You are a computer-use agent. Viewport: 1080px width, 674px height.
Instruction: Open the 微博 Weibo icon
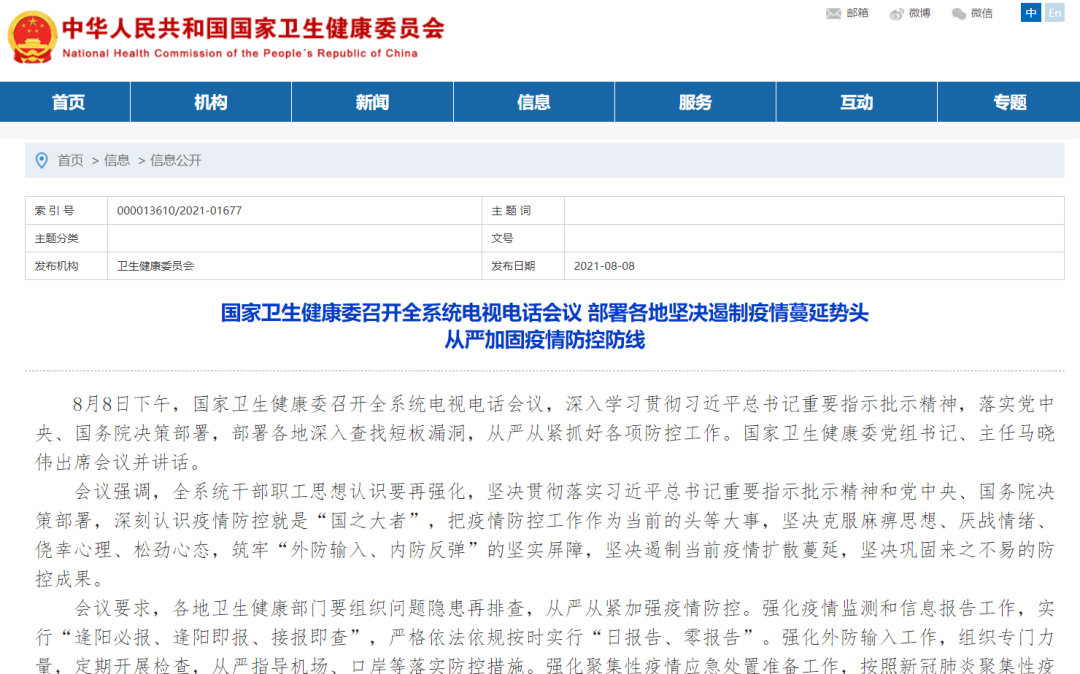point(896,14)
